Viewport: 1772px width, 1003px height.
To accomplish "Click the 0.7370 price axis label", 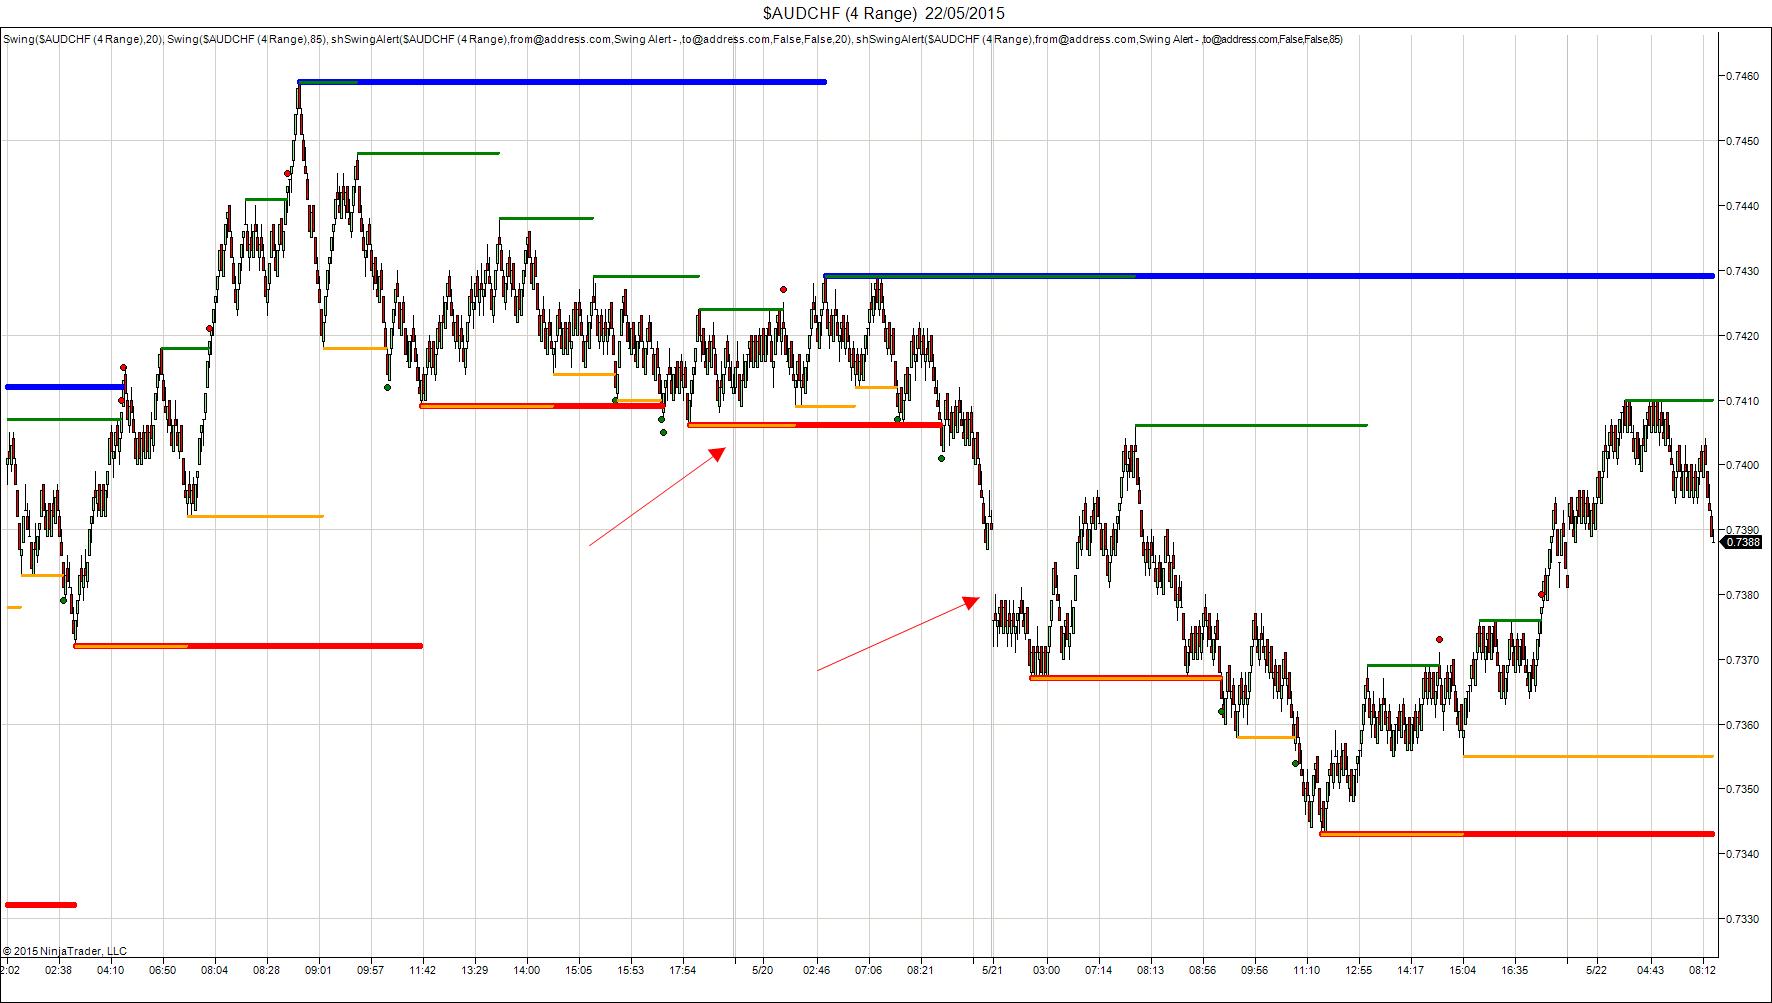I will click(x=1741, y=660).
